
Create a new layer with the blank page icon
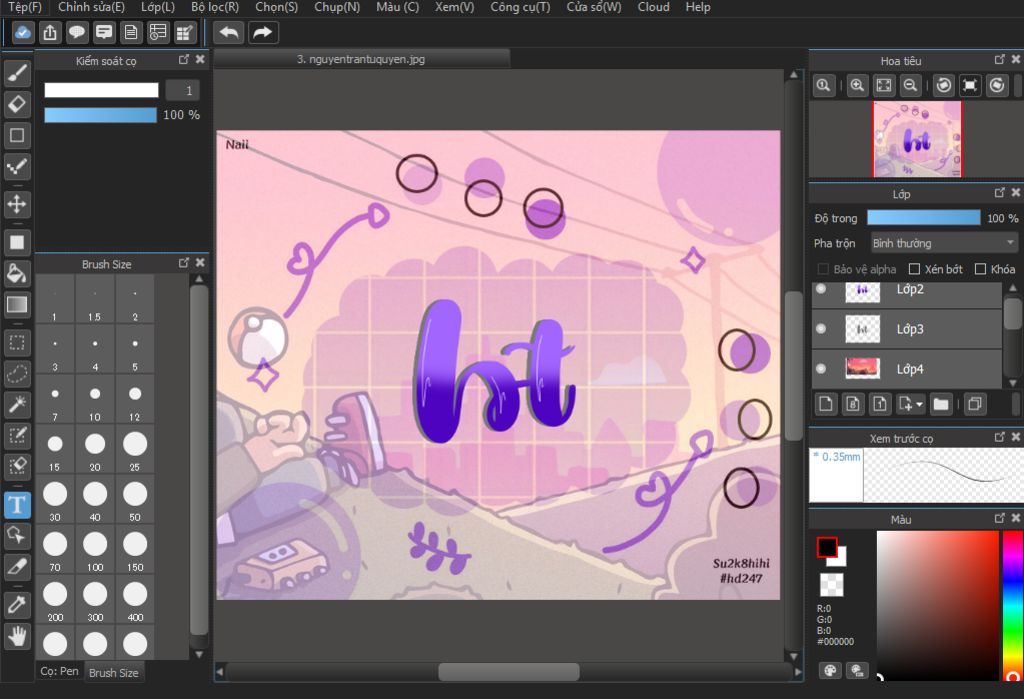825,404
